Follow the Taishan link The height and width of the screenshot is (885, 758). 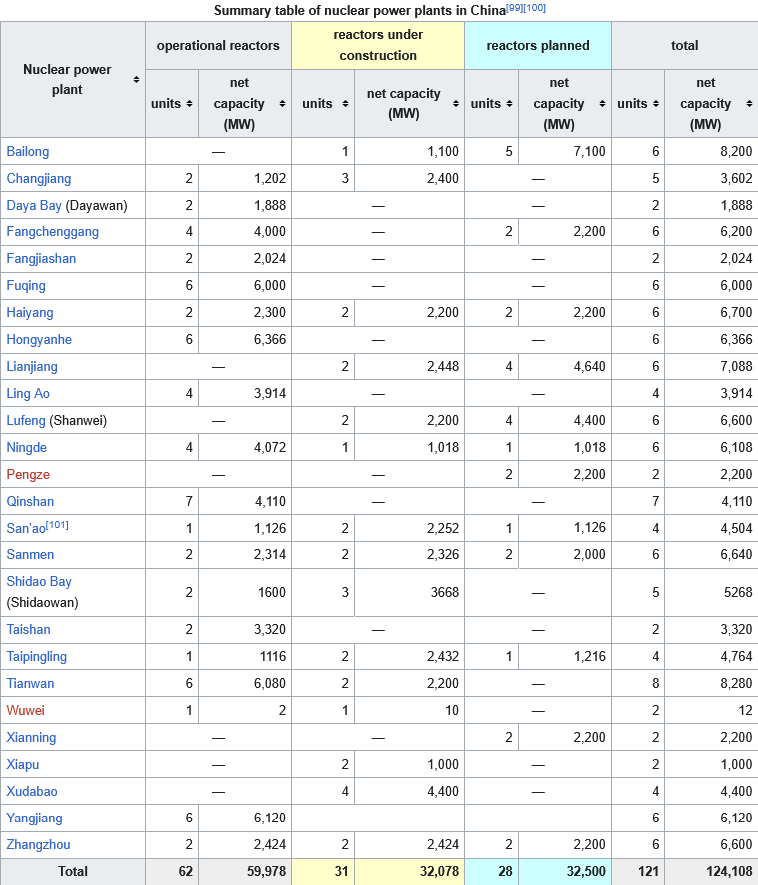pos(28,629)
